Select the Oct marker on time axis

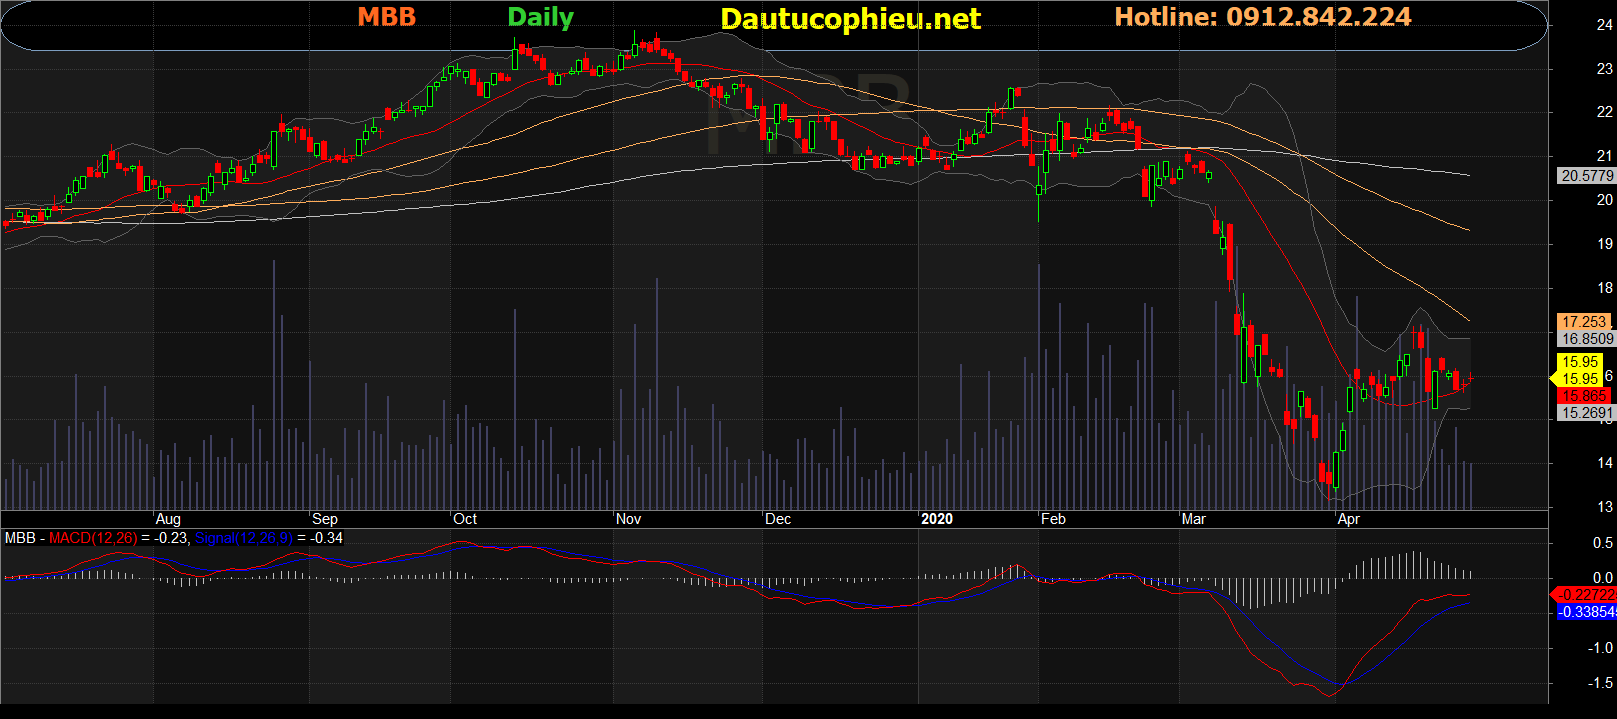[465, 519]
